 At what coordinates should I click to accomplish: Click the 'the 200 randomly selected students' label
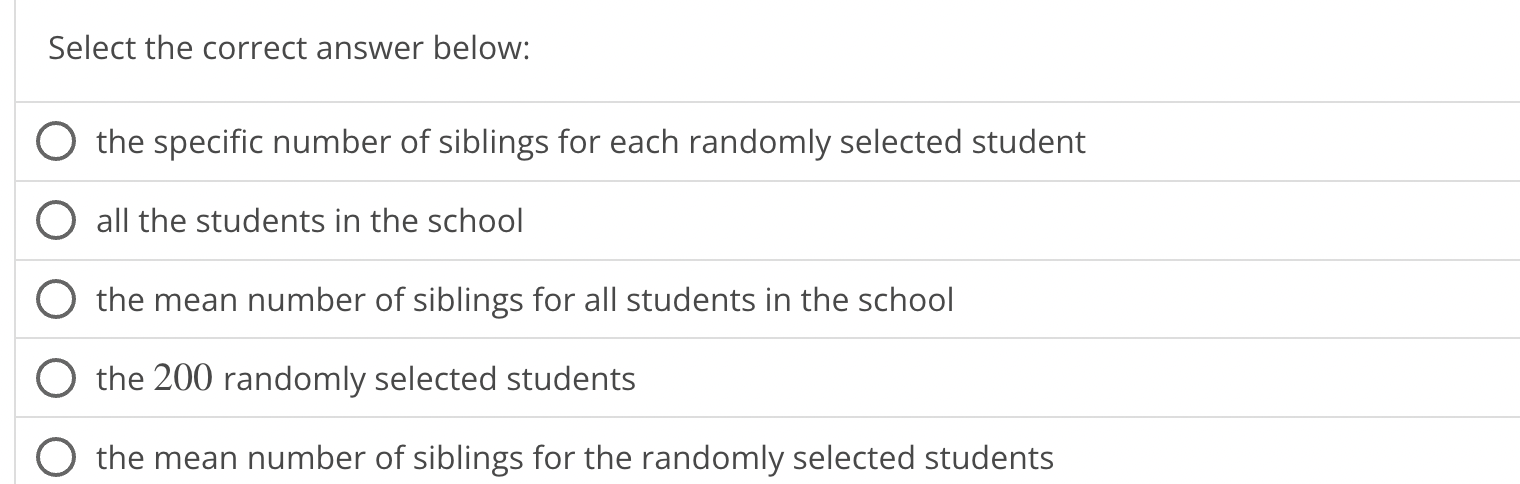pos(366,379)
